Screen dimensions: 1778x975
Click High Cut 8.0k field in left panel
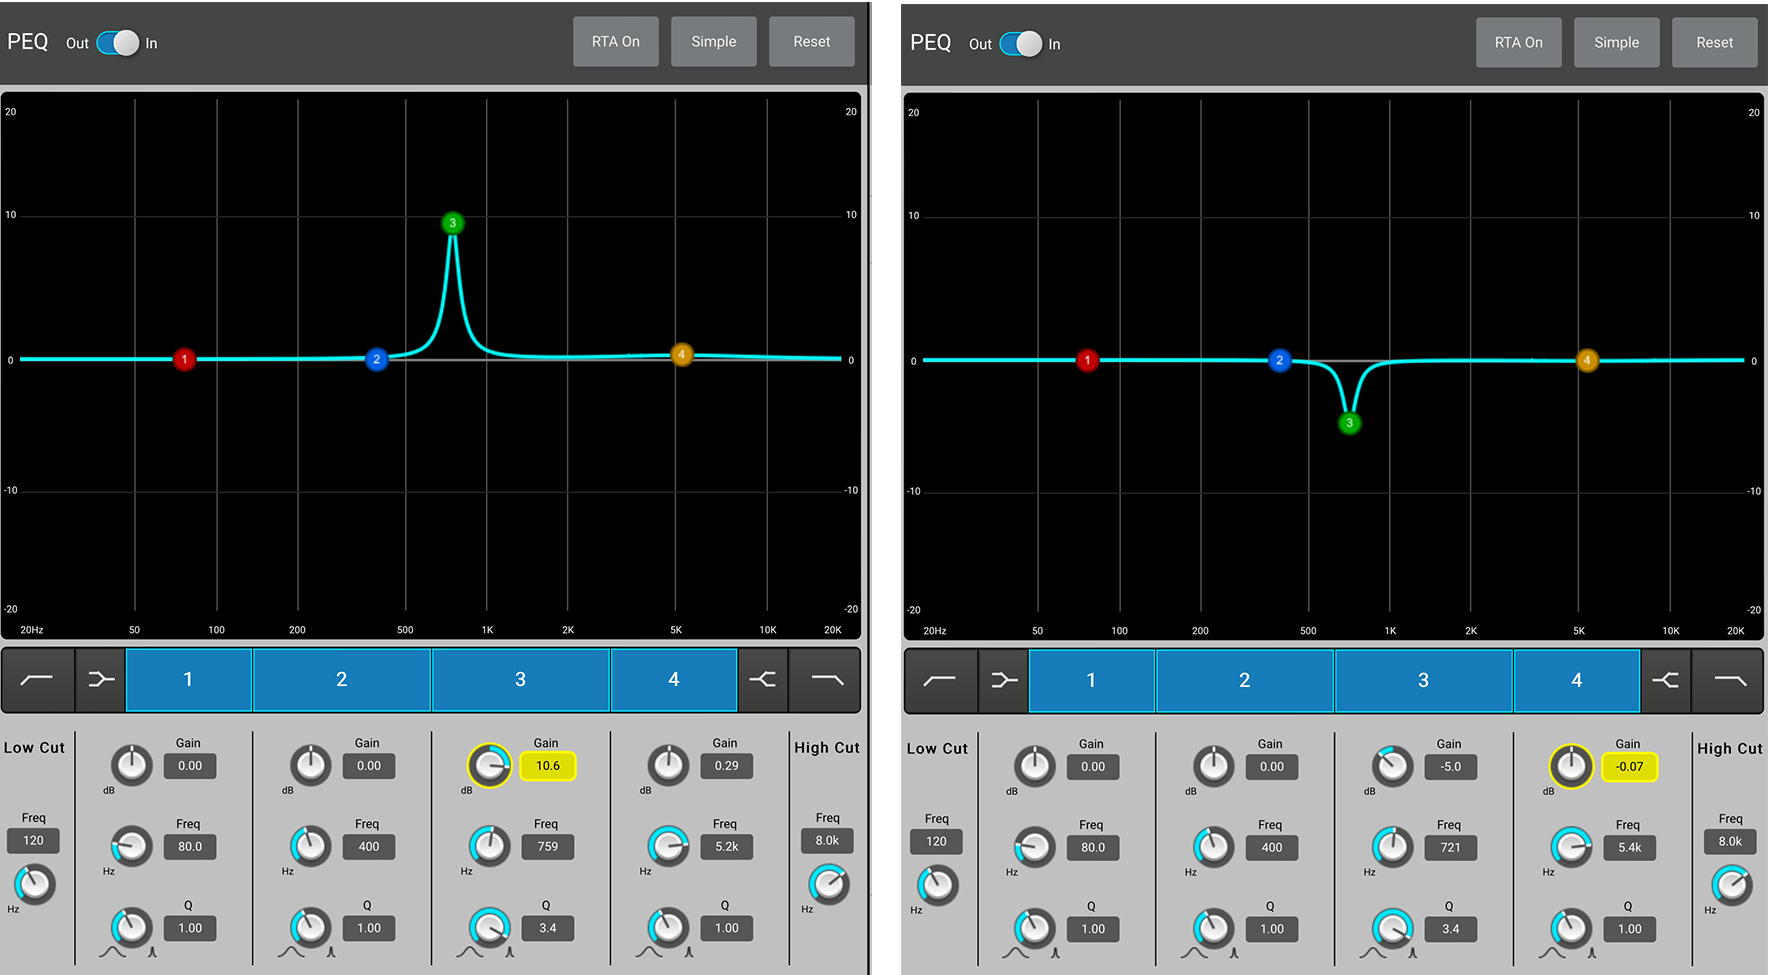pyautogui.click(x=827, y=841)
